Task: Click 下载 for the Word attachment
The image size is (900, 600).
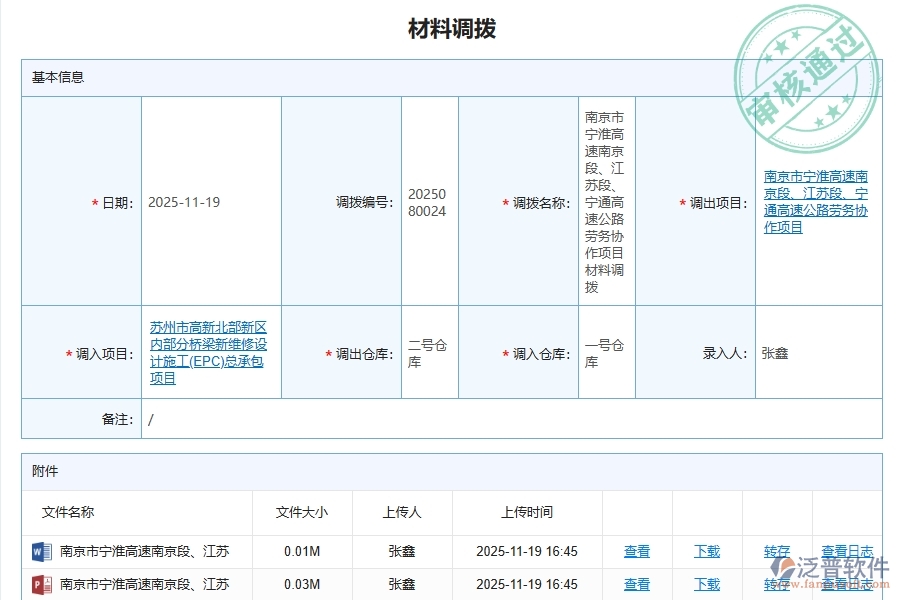Action: tap(706, 551)
